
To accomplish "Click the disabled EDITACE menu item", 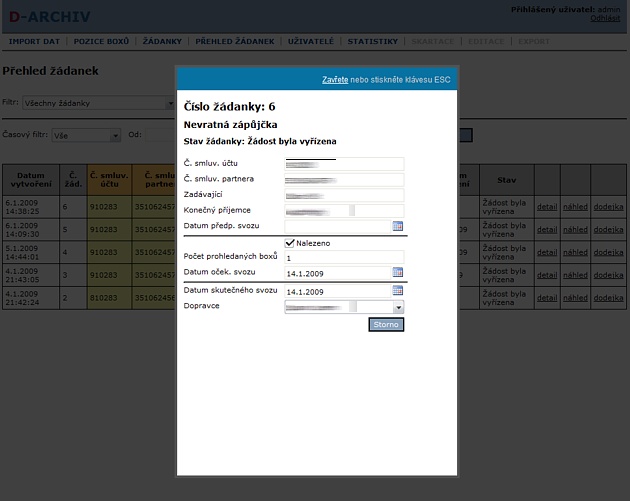I will (486, 41).
